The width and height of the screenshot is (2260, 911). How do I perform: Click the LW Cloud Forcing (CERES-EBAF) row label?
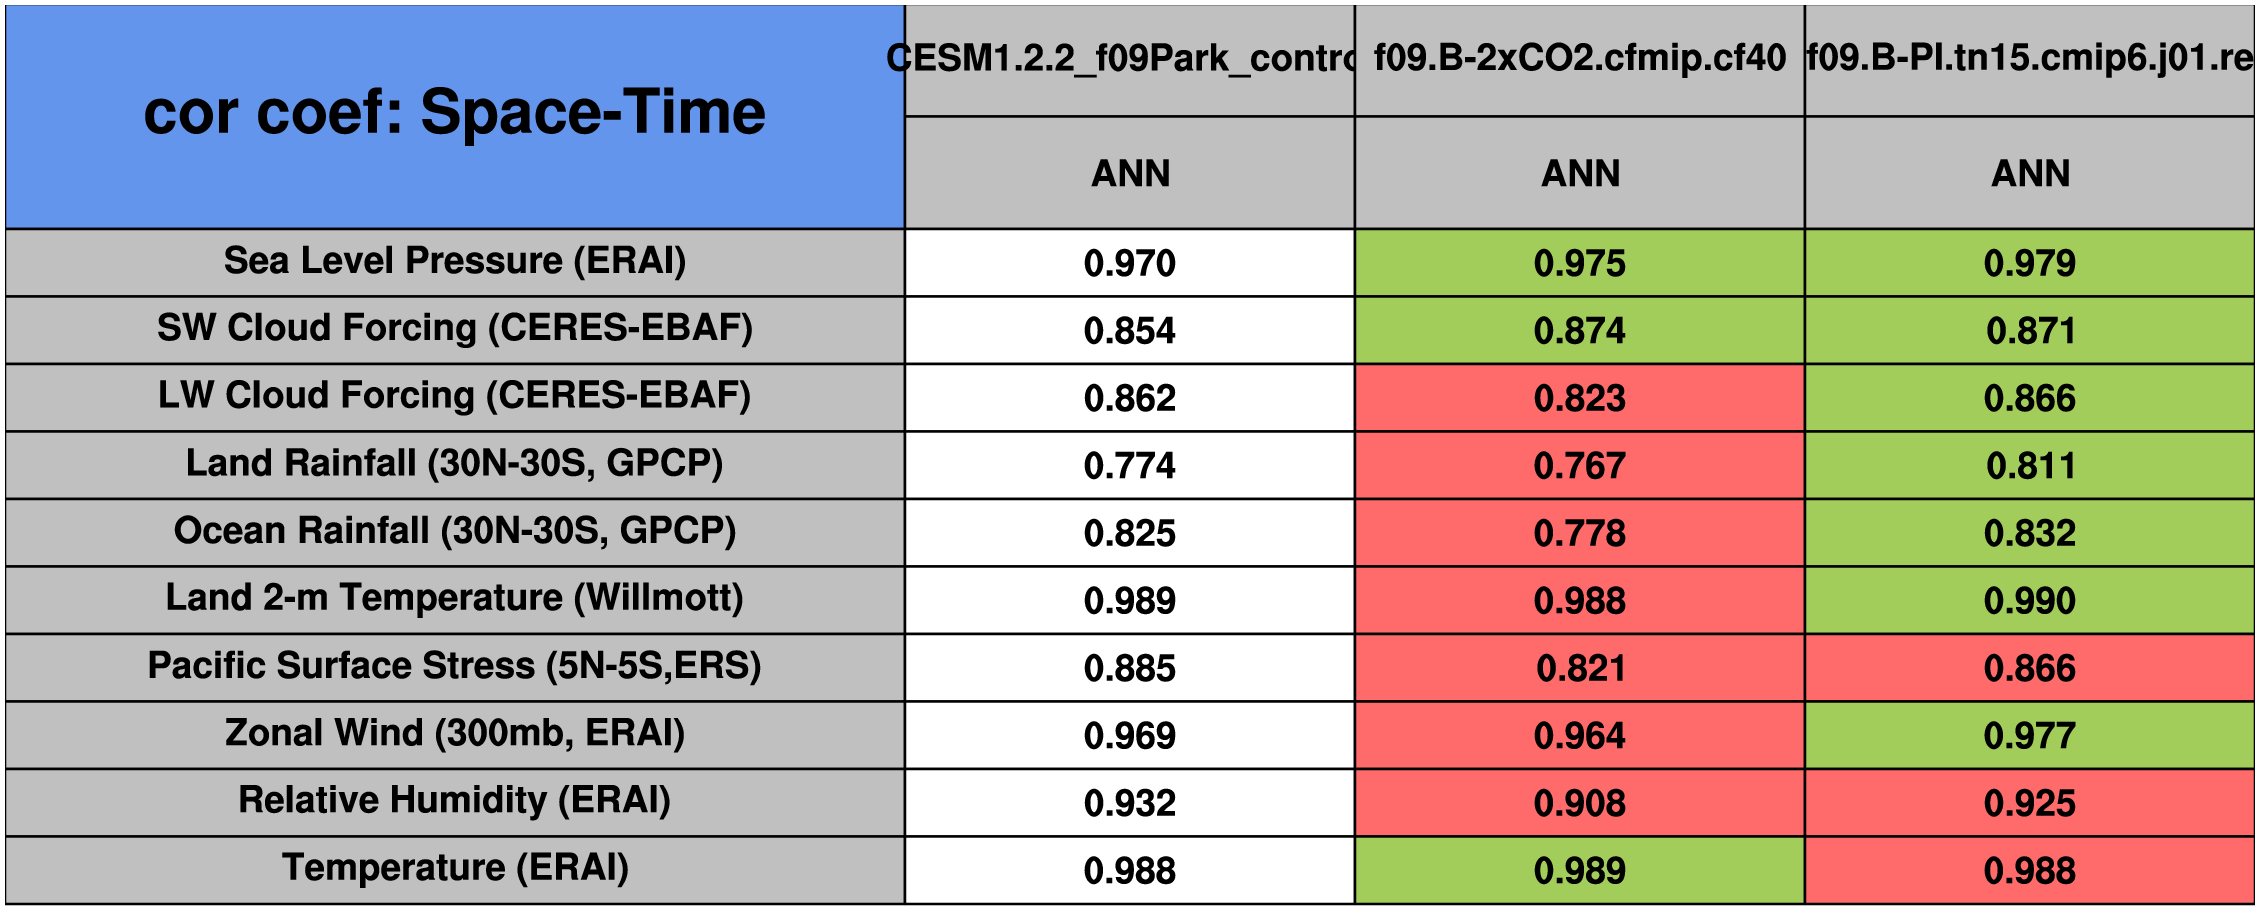[455, 397]
